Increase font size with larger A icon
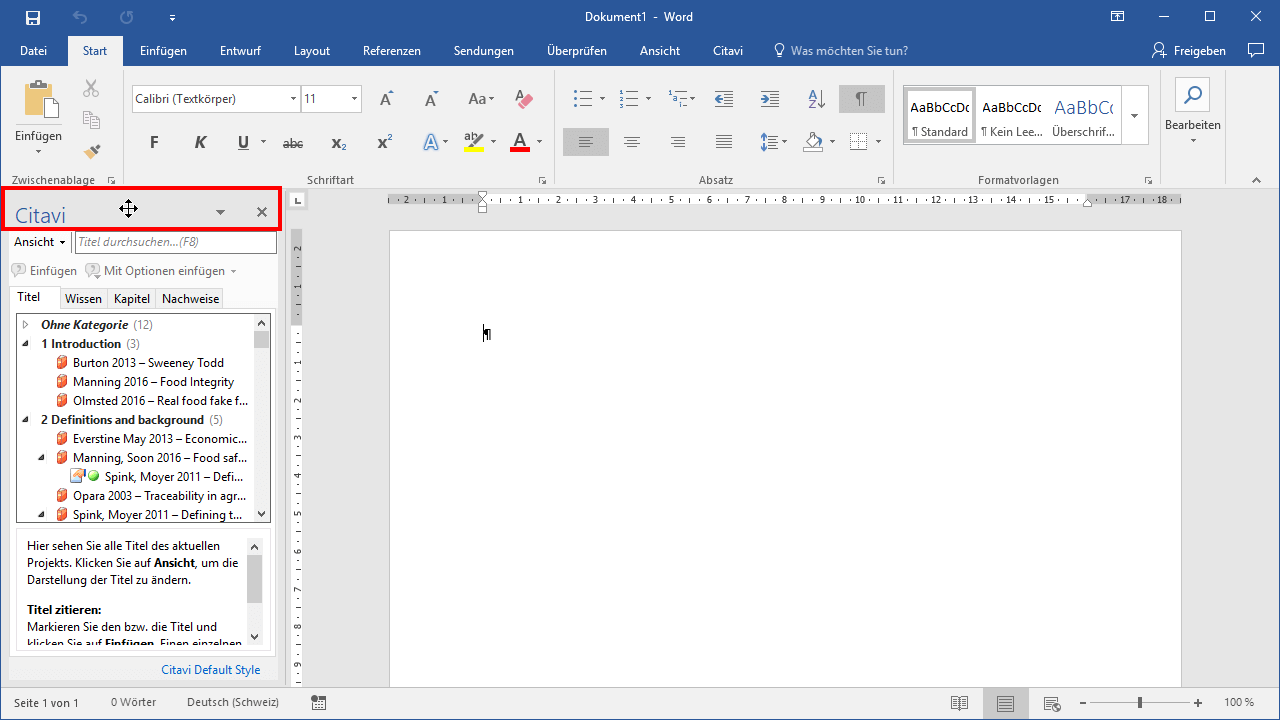The width and height of the screenshot is (1280, 720). (x=386, y=99)
